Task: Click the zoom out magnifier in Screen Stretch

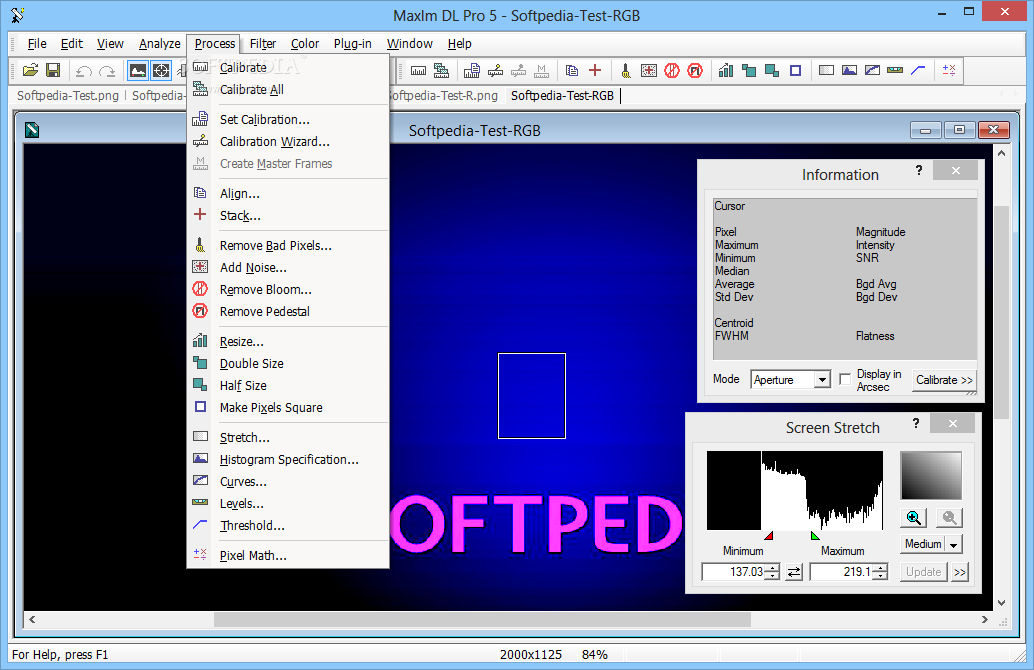Action: point(949,518)
